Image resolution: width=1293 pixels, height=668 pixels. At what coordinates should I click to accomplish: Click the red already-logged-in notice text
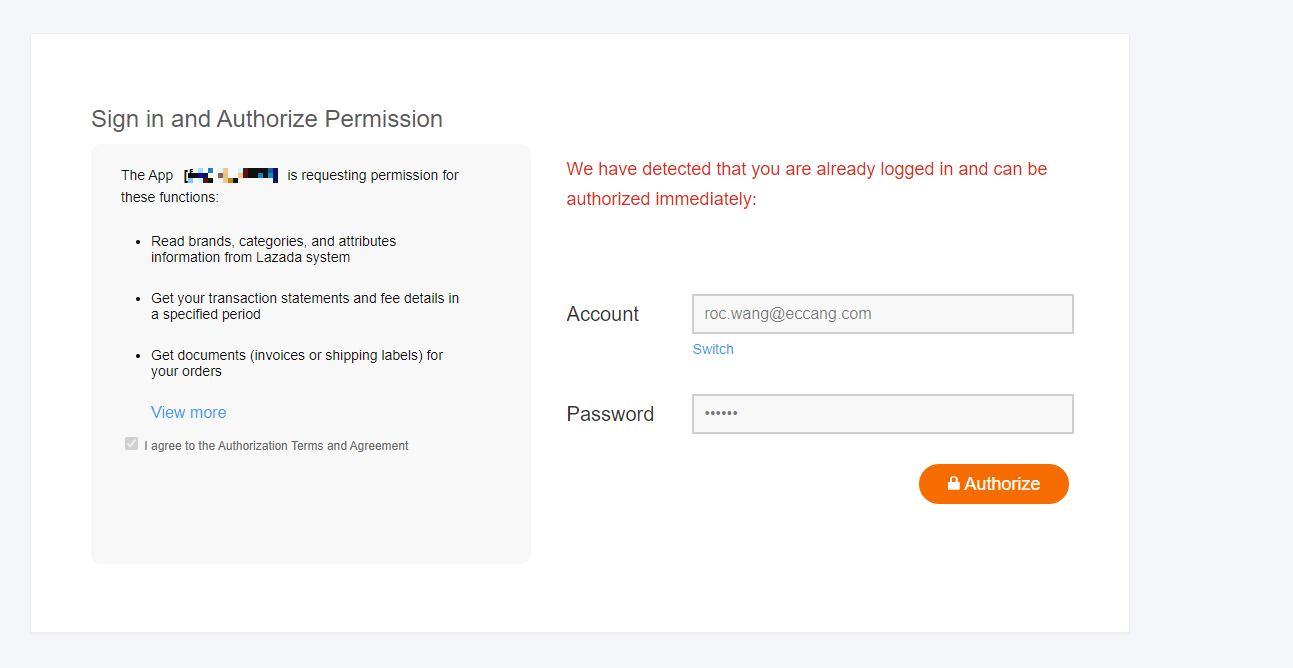point(806,184)
